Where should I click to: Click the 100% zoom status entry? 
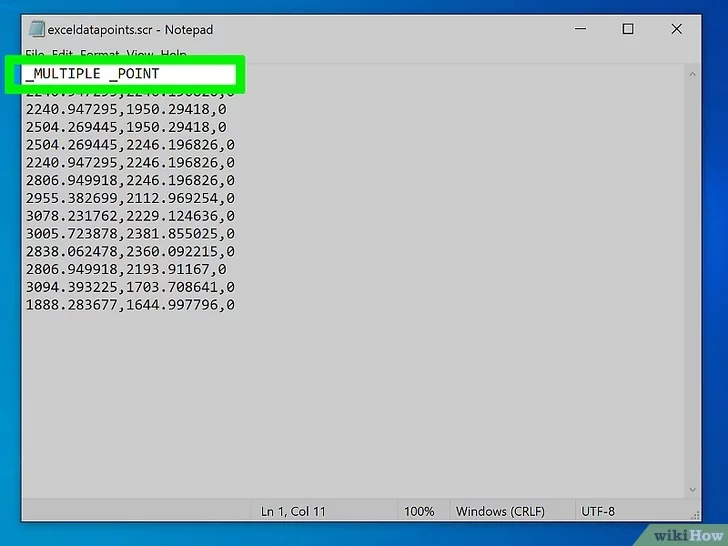click(x=419, y=511)
